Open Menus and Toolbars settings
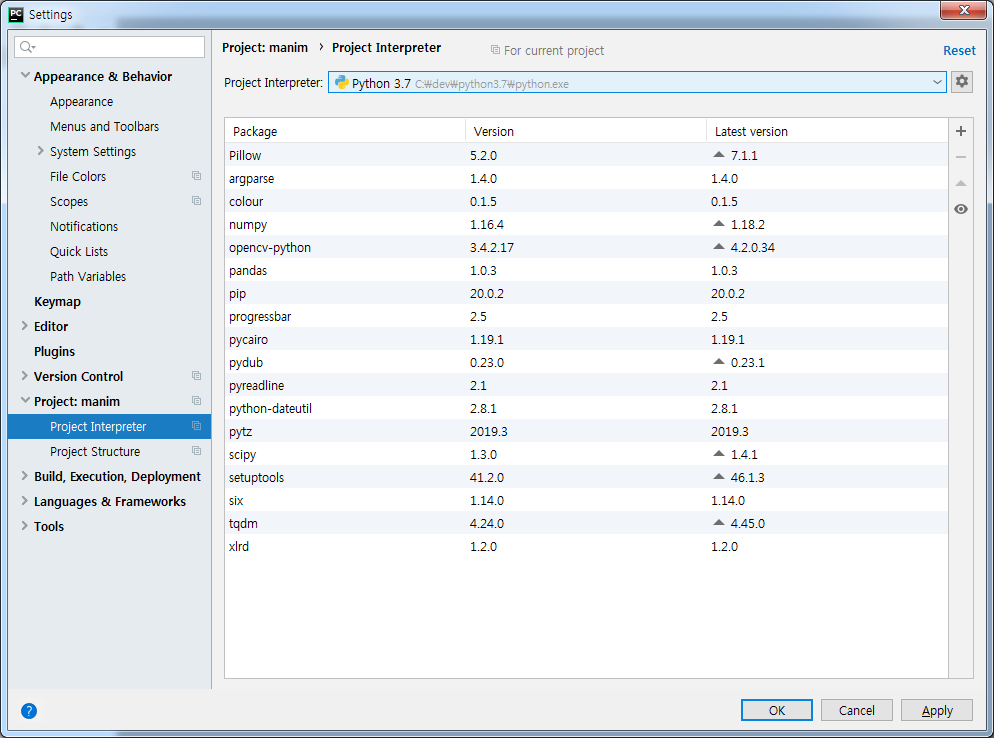Image resolution: width=994 pixels, height=738 pixels. [105, 126]
